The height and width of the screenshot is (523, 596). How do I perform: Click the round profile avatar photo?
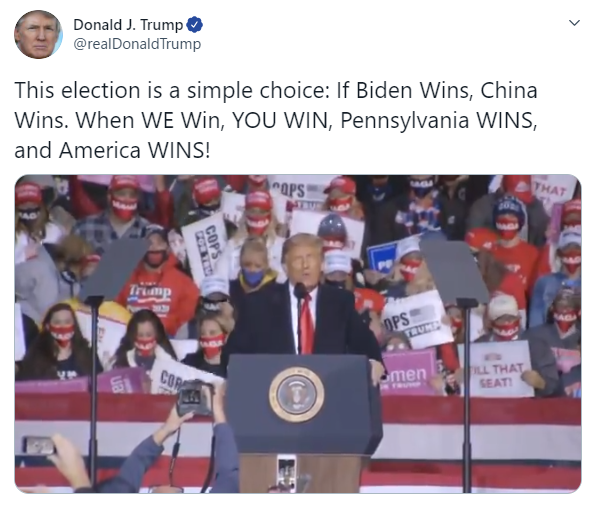tap(38, 34)
